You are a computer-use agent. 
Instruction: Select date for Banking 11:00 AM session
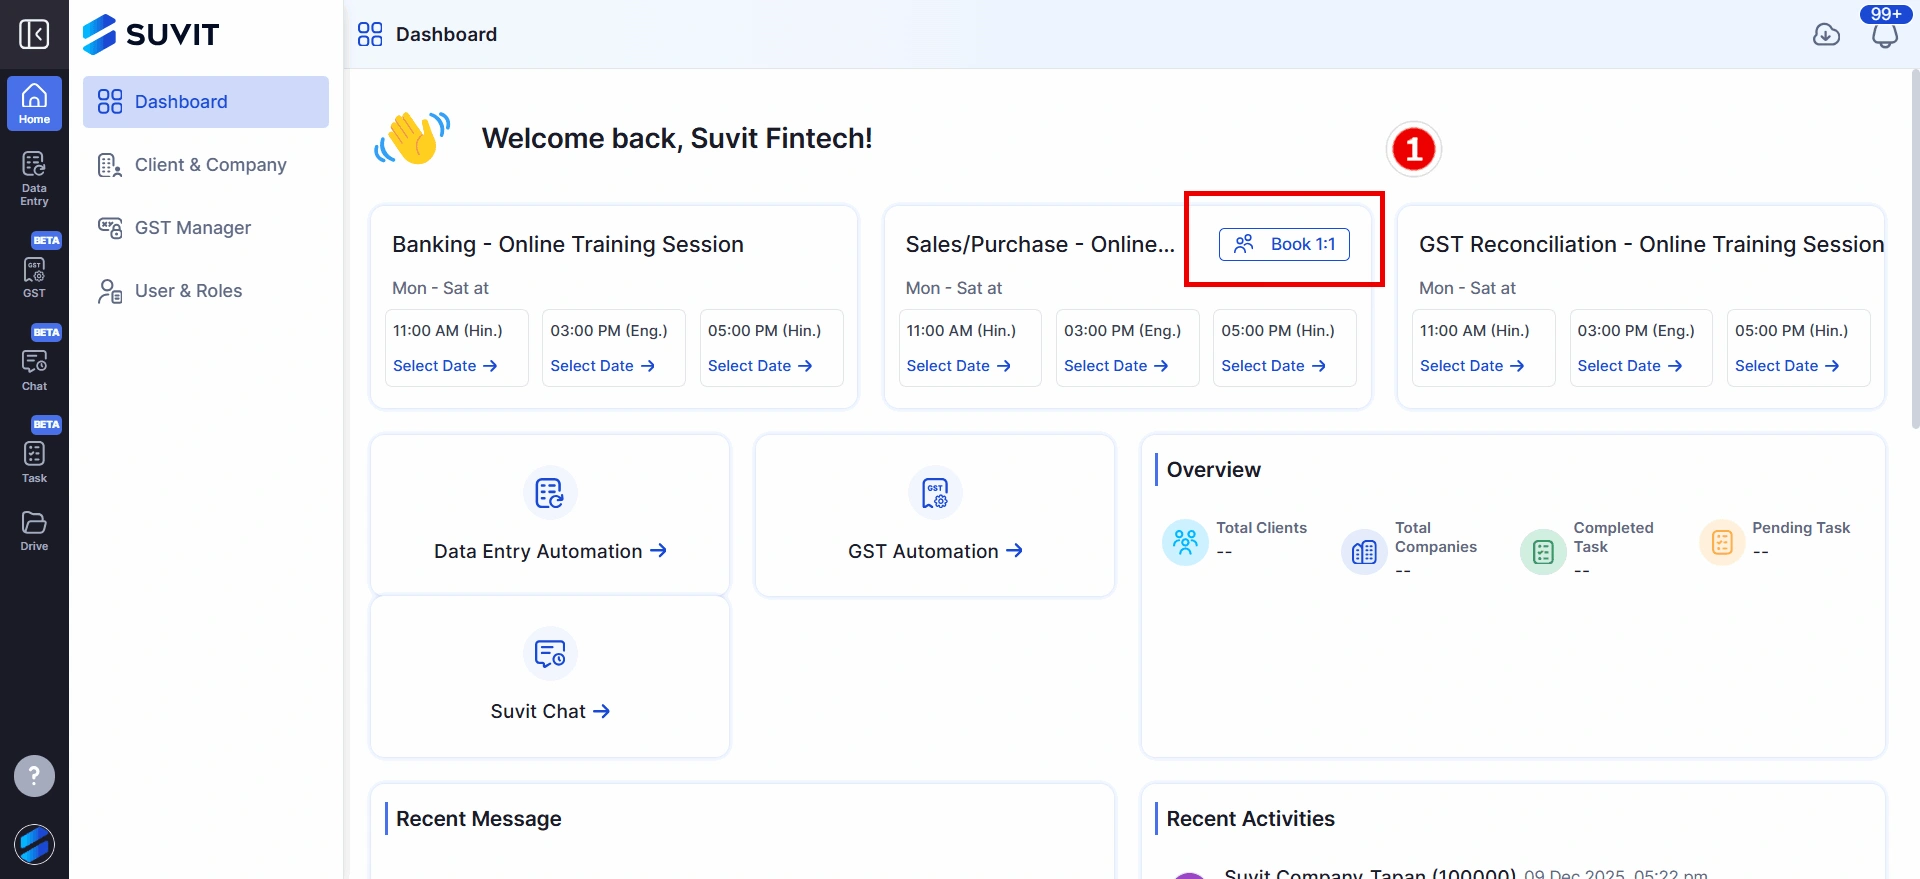pos(445,366)
